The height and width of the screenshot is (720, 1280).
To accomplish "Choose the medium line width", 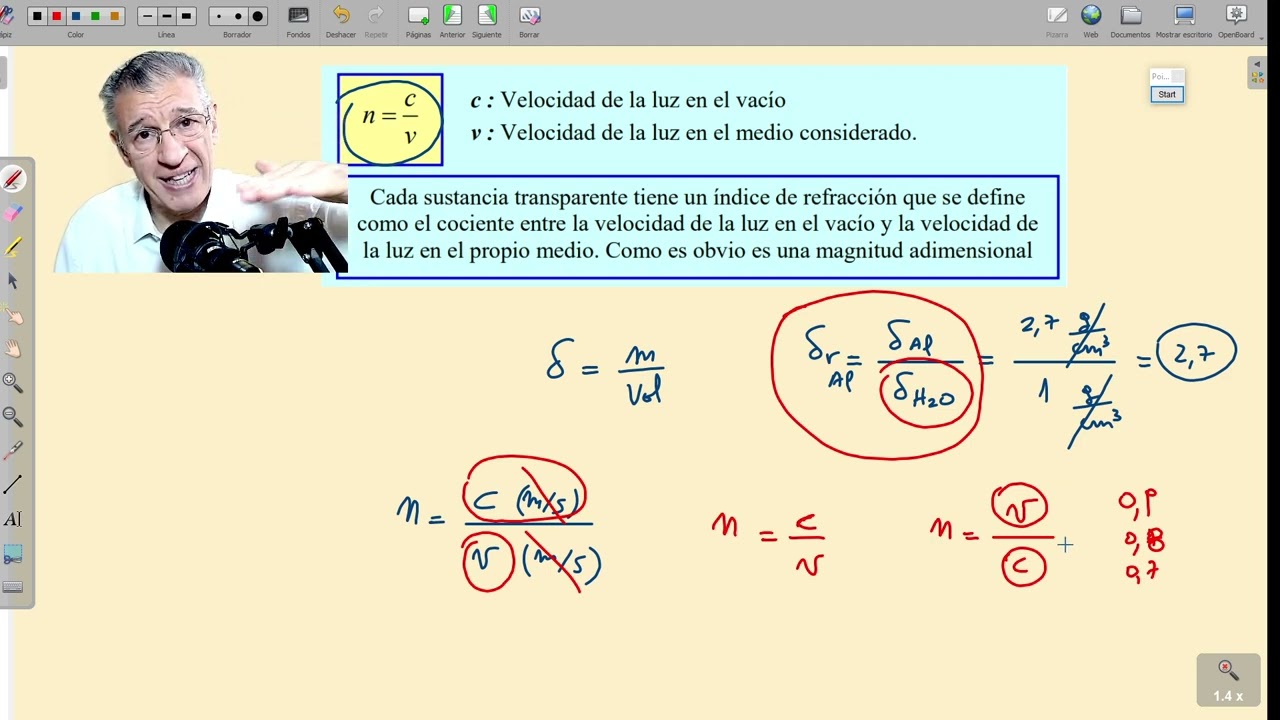I will pyautogui.click(x=166, y=16).
